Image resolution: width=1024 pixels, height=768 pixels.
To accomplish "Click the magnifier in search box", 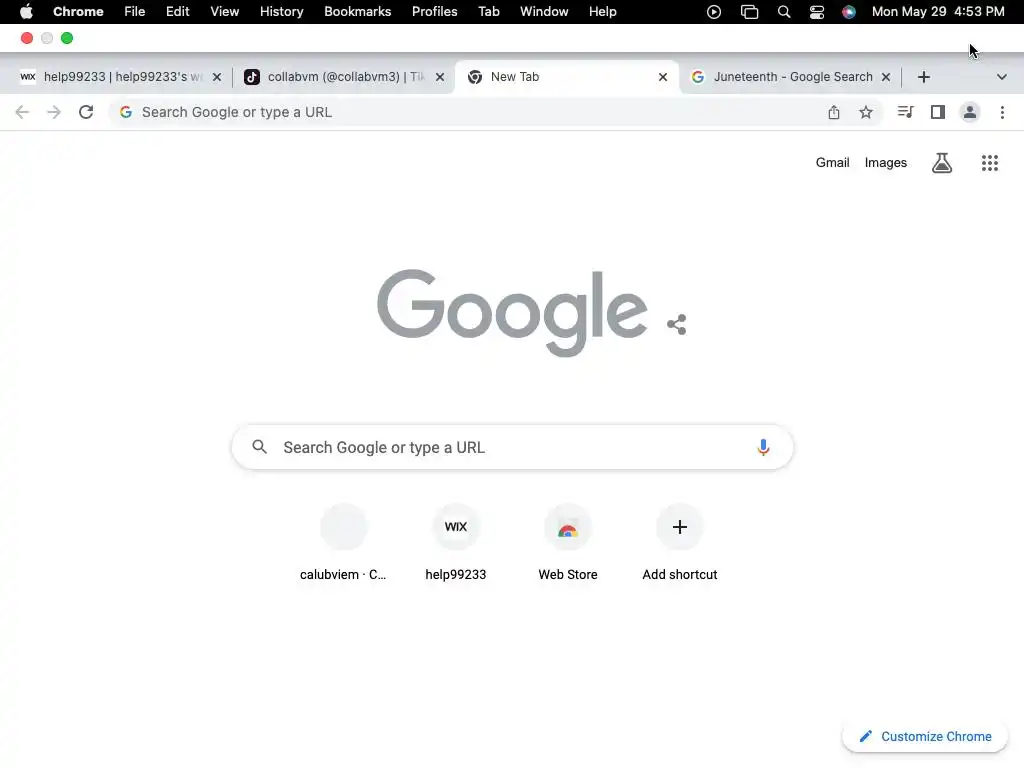I will point(260,447).
